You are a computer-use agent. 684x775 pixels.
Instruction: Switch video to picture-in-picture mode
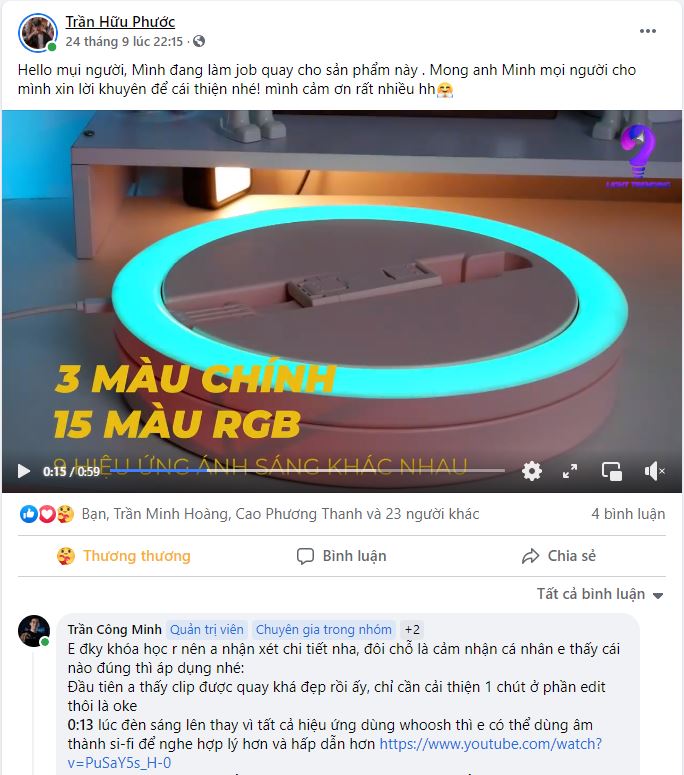click(611, 471)
